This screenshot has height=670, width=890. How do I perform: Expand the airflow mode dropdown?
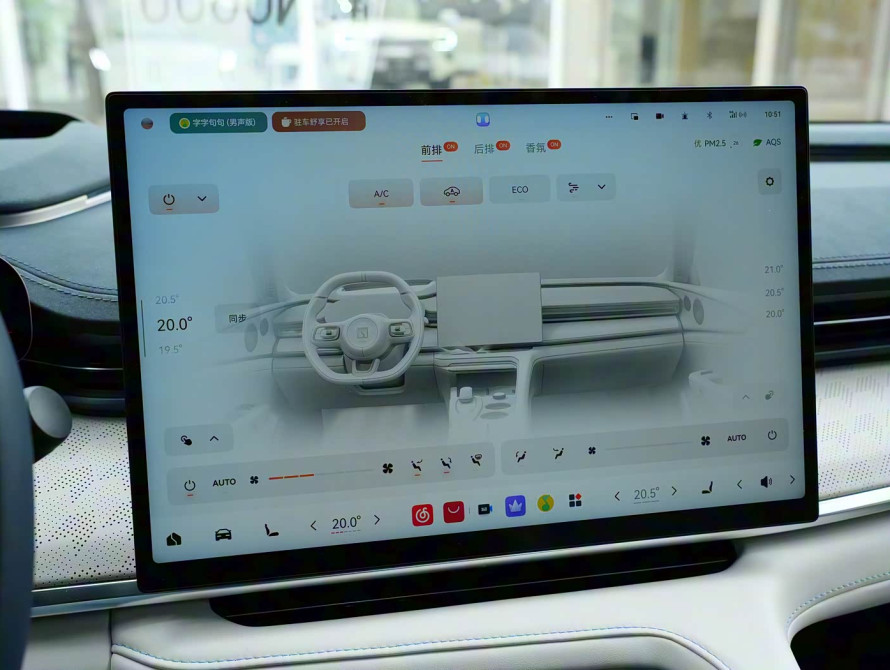601,187
